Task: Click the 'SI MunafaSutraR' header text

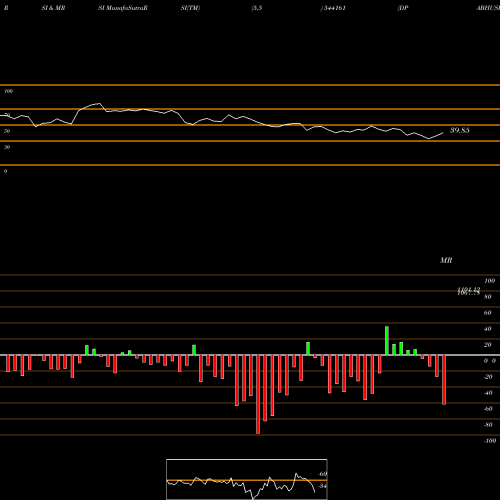Action: click(x=123, y=8)
